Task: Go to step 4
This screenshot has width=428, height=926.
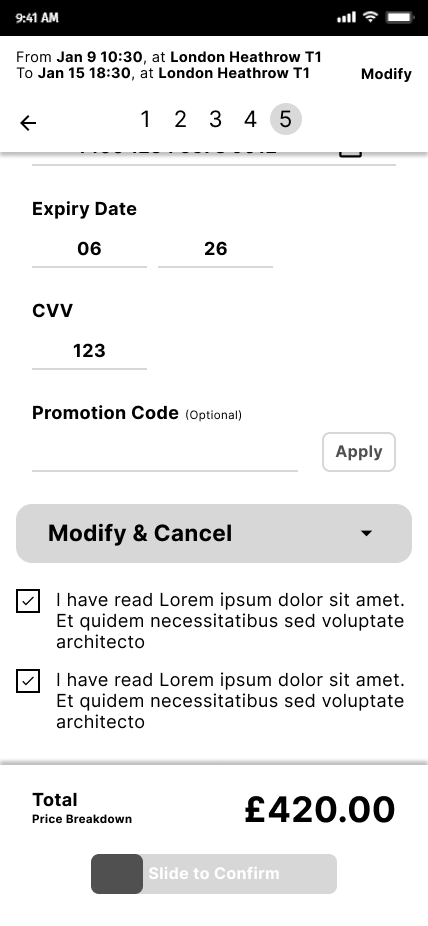Action: 250,119
